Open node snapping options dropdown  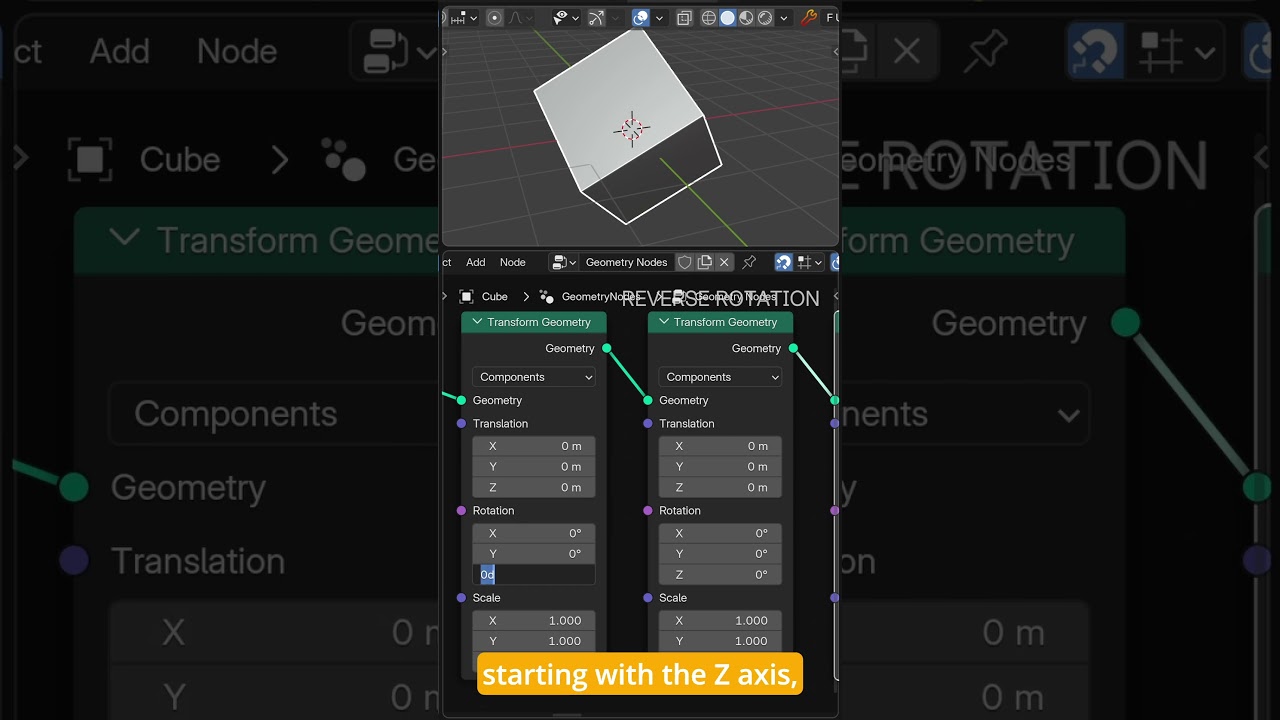pos(809,262)
